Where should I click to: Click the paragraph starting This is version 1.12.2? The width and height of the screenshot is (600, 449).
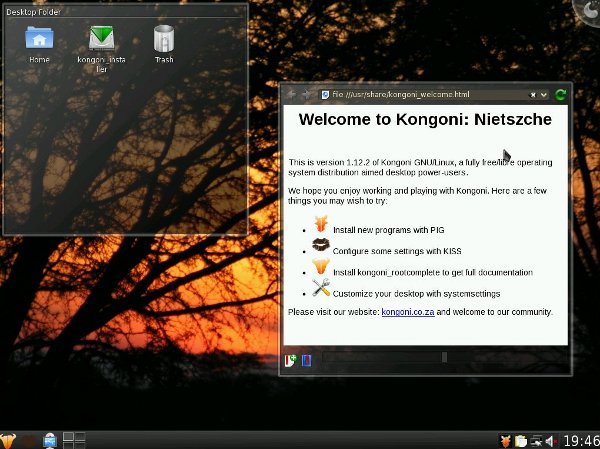tap(420, 167)
